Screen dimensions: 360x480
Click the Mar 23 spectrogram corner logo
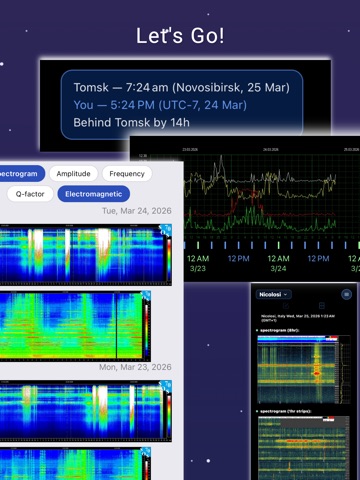tap(166, 386)
